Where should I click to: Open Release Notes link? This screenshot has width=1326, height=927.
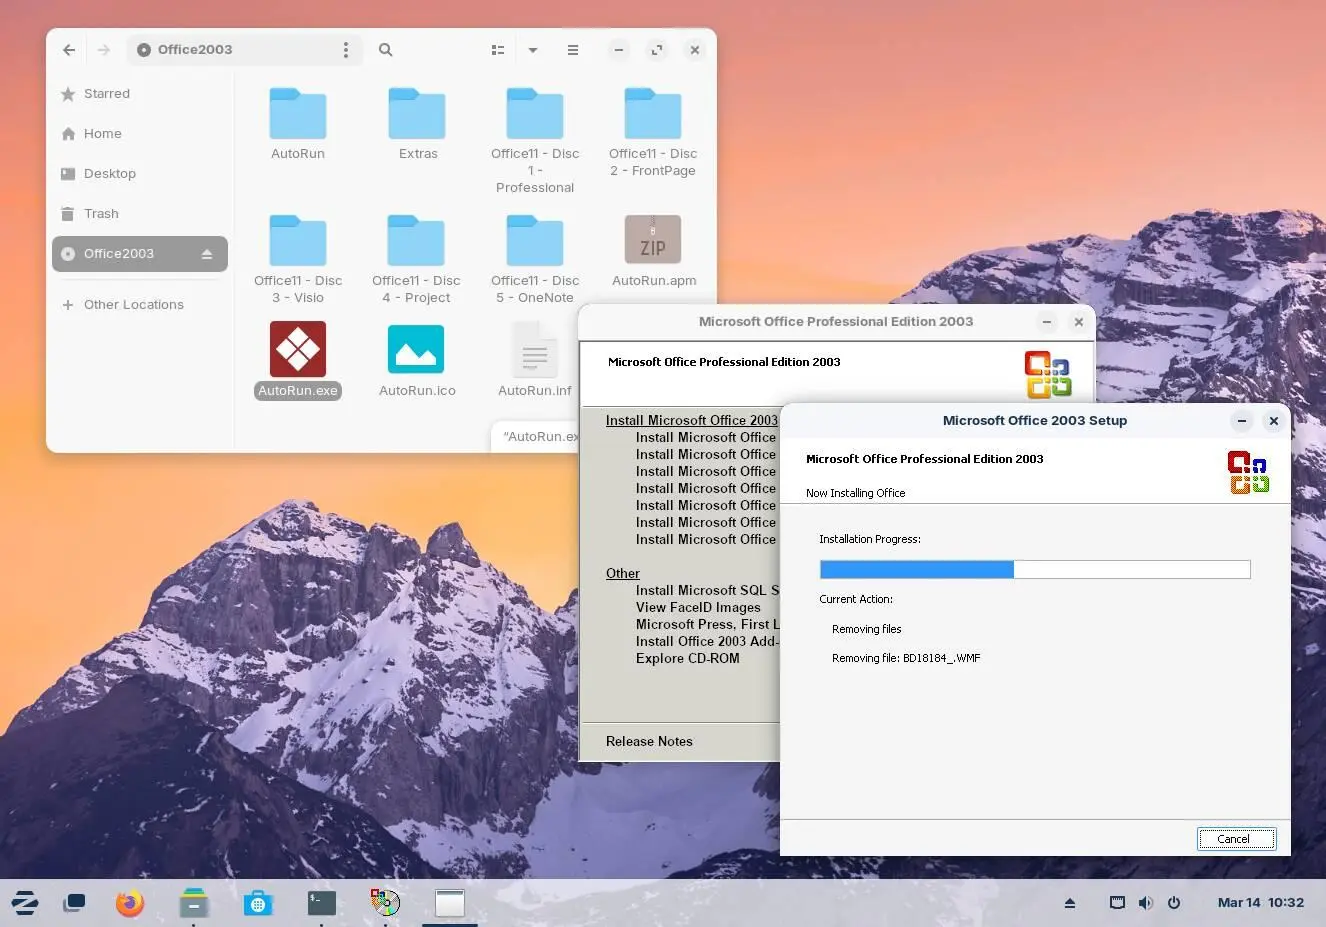(x=649, y=742)
